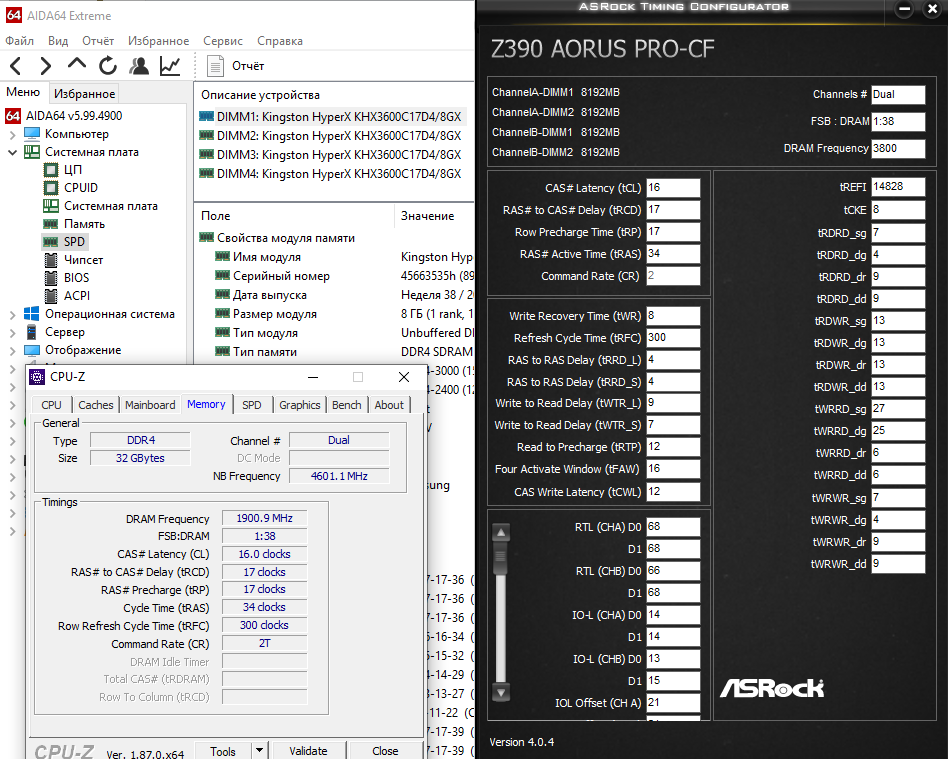Switch to the Избранное sidebar tab

(x=84, y=93)
